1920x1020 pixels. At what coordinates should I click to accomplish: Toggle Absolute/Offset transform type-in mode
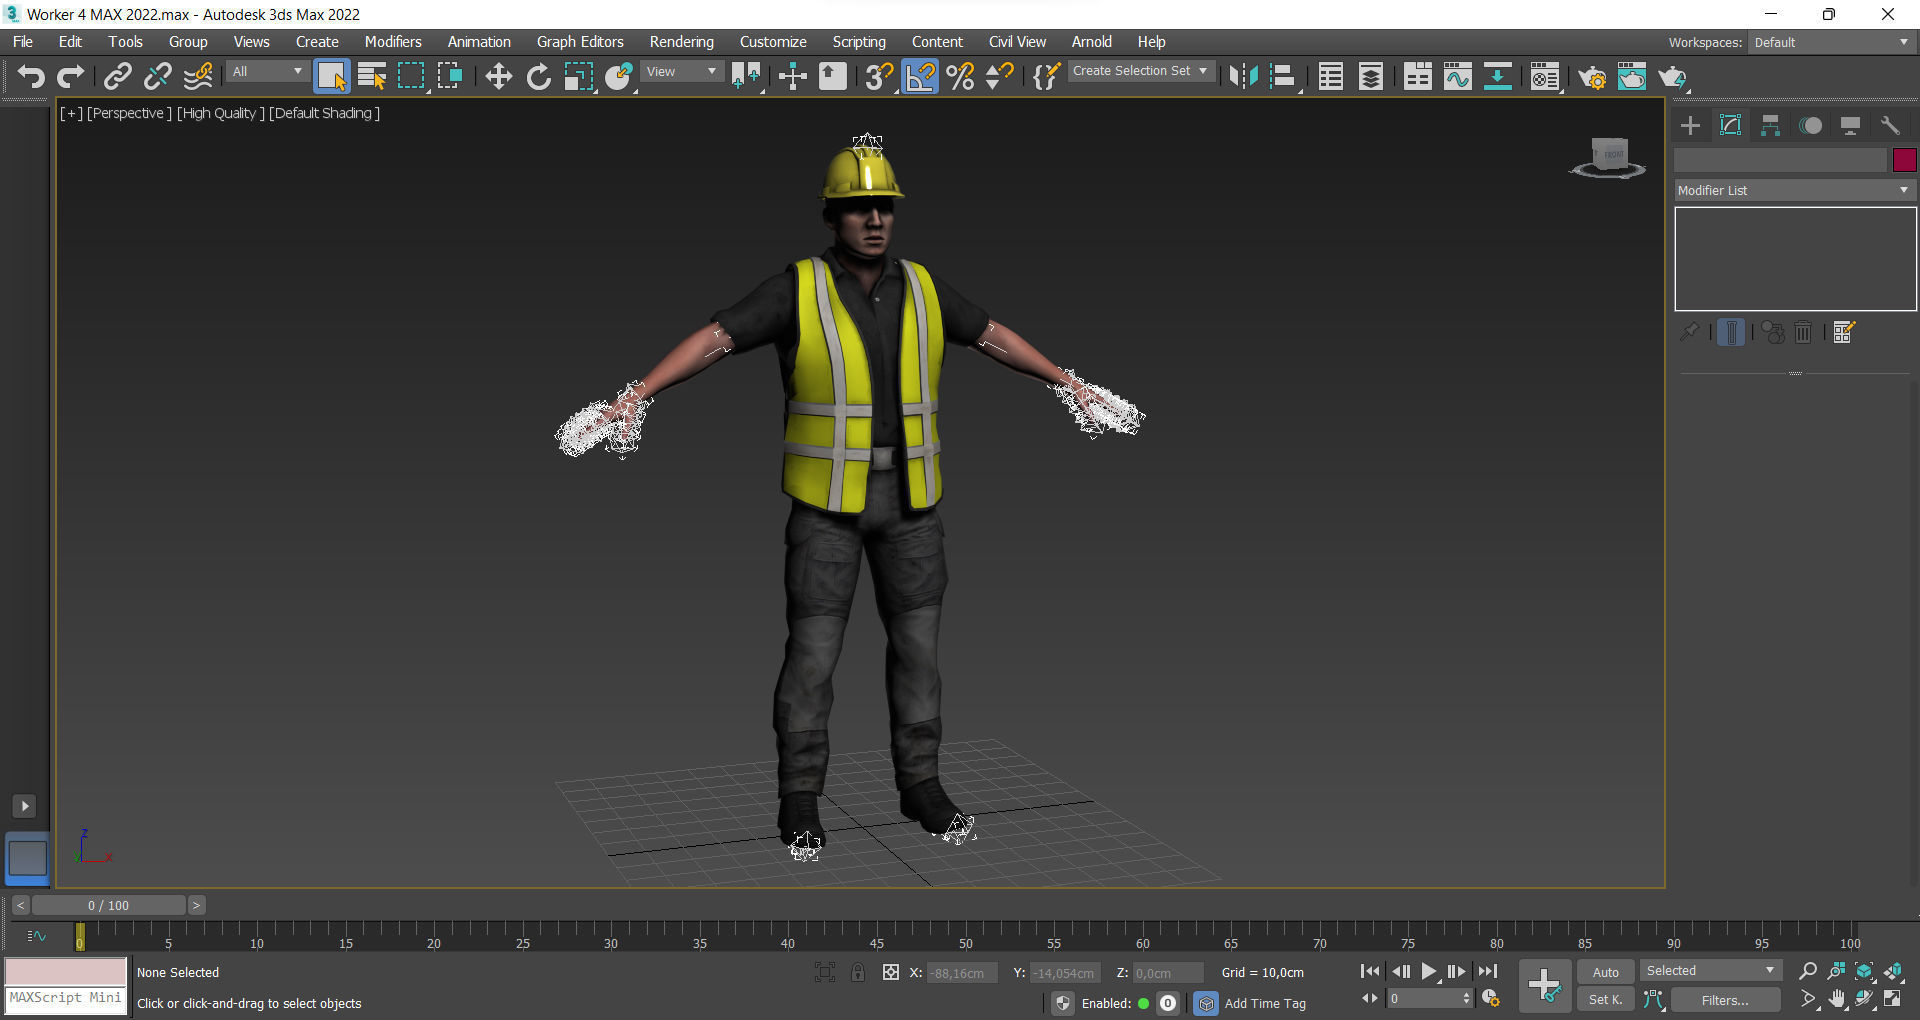point(891,972)
